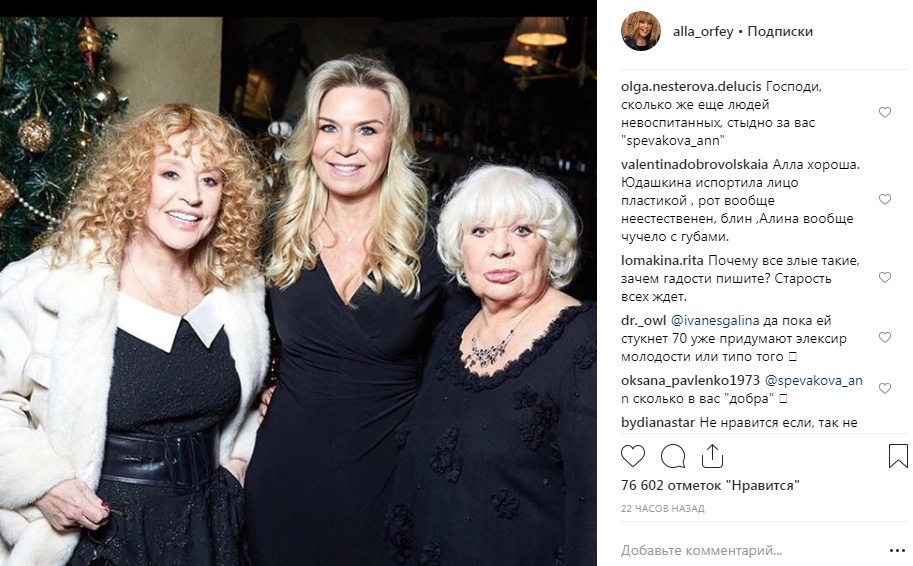Like valentinadobrovolskaia comment heart
The image size is (913, 566).
(884, 200)
